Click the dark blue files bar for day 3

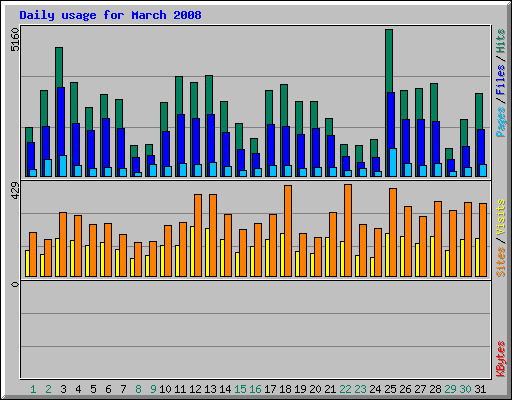(61, 122)
